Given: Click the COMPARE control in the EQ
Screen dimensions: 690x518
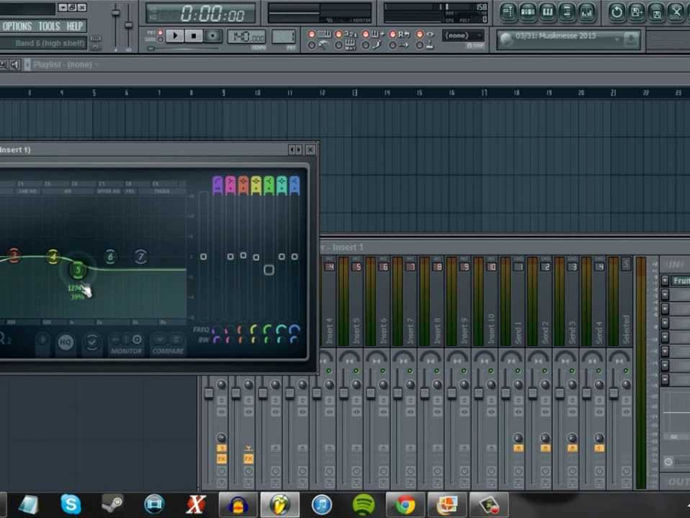Looking at the screenshot, I should [x=168, y=345].
